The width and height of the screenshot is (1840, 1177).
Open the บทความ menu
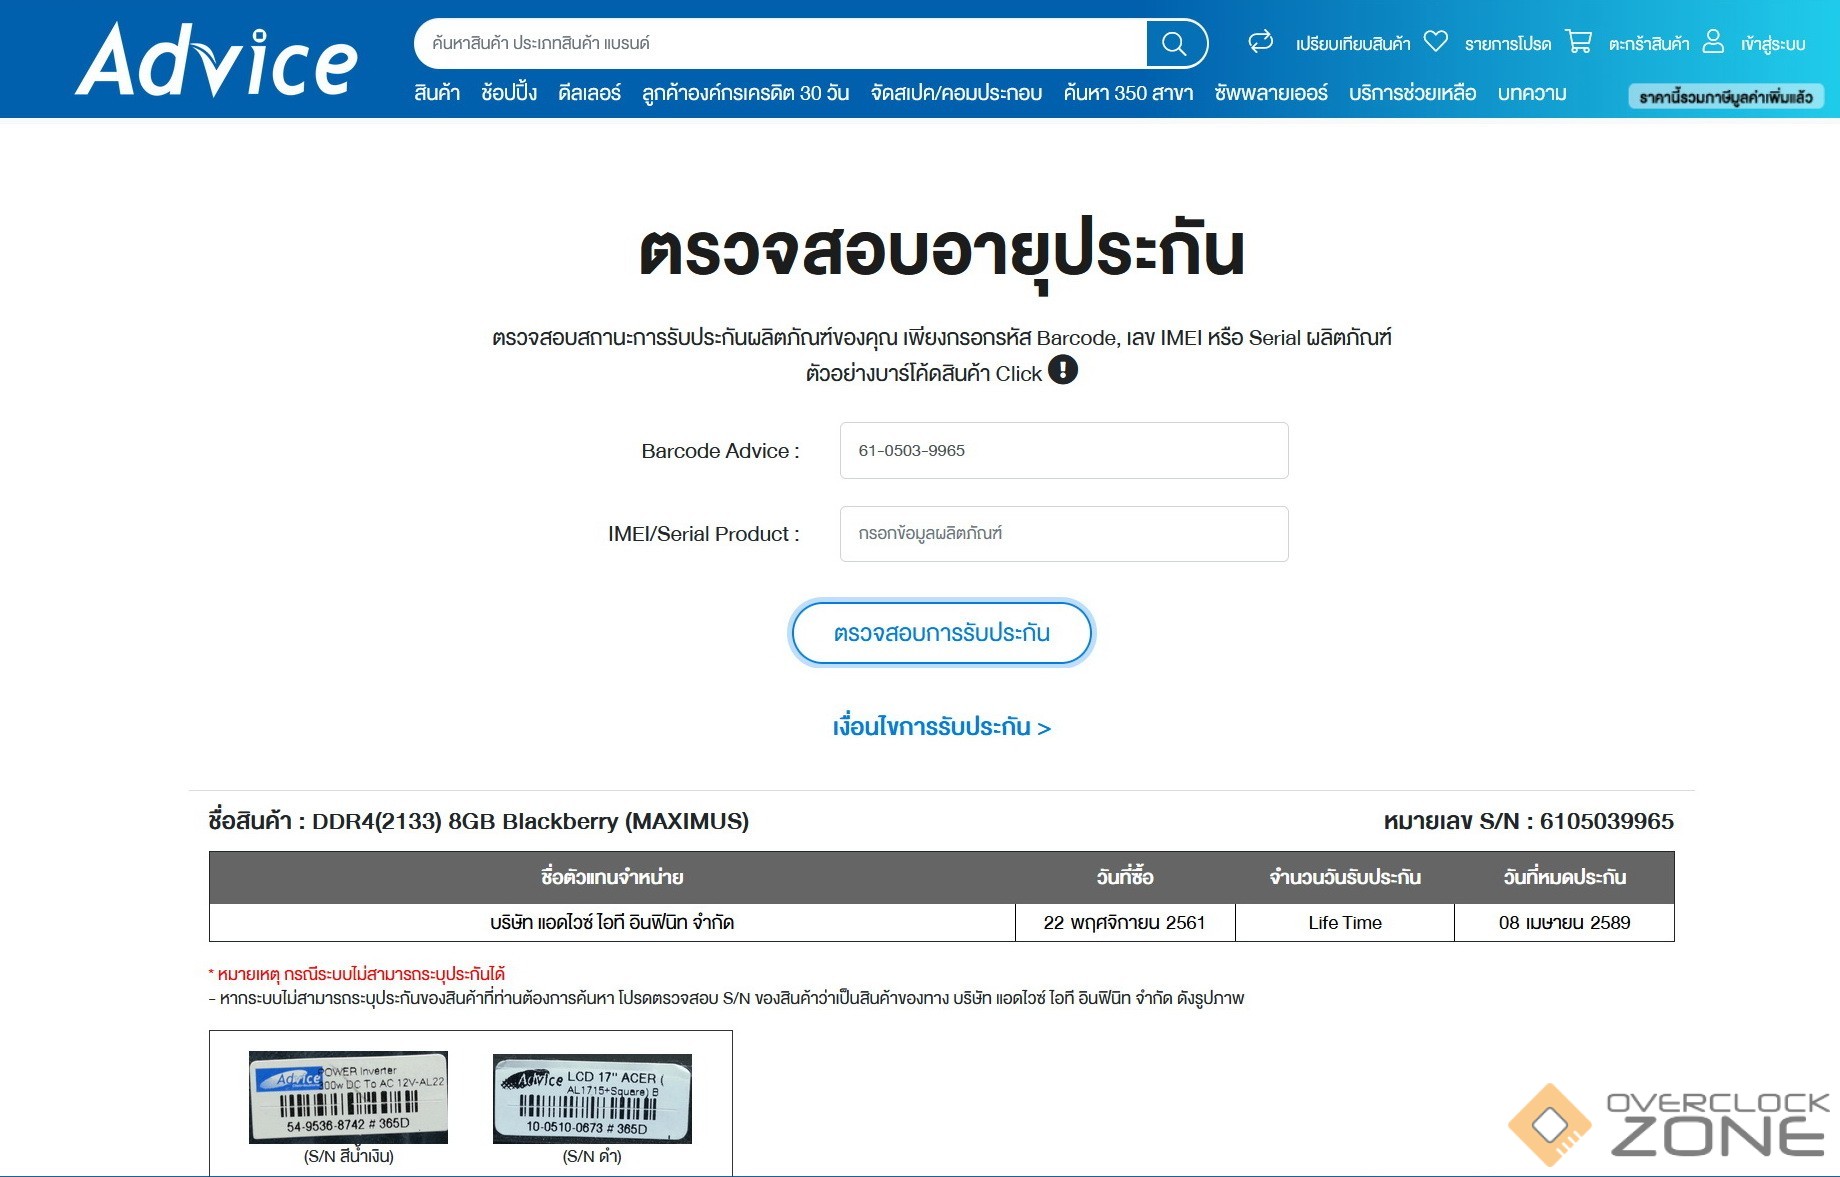point(1532,93)
